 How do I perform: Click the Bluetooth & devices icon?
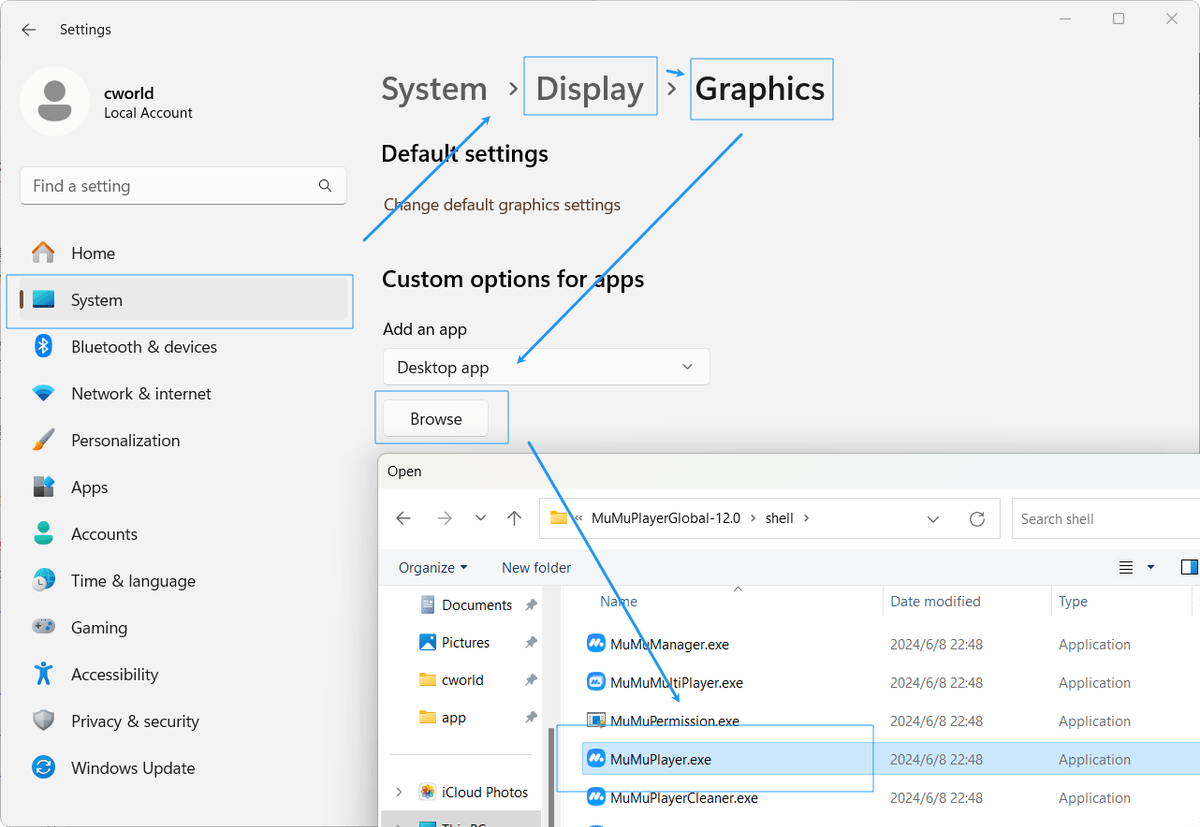(x=44, y=346)
